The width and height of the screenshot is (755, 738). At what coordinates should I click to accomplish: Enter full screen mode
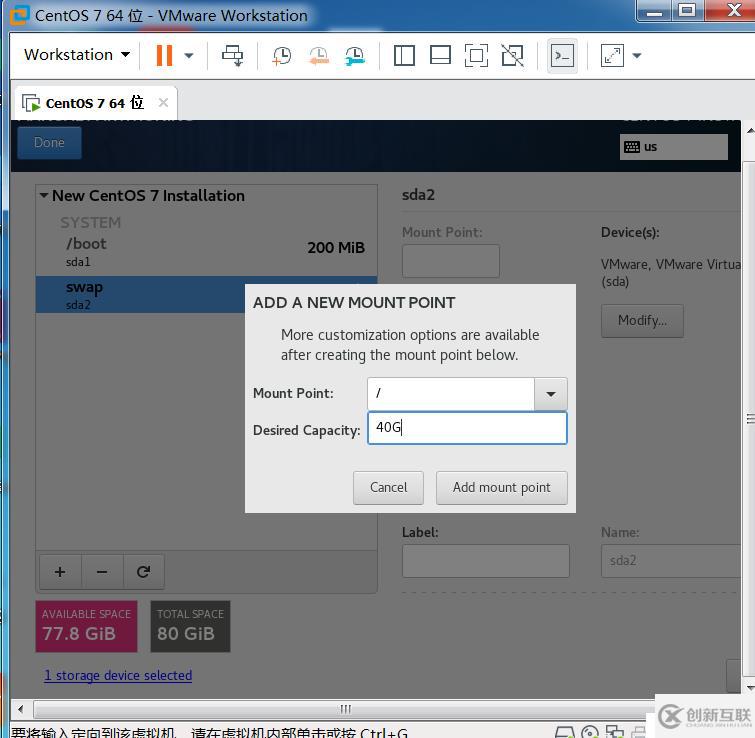476,55
